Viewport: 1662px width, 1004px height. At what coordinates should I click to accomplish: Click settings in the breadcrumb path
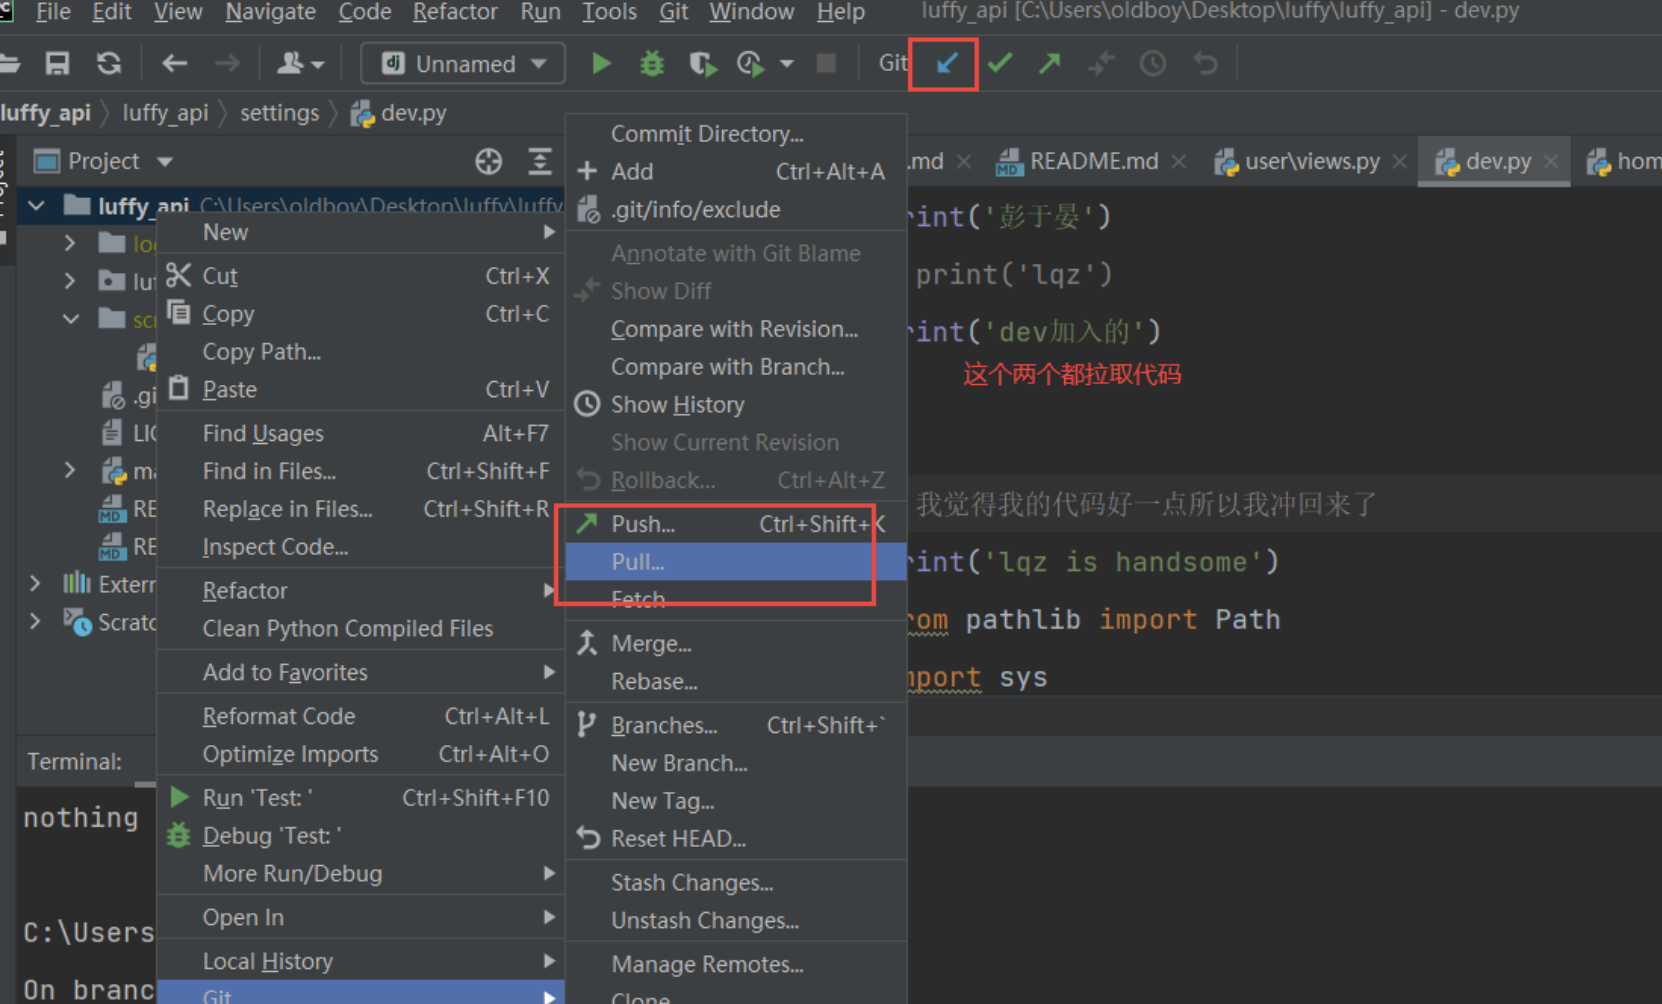click(x=279, y=113)
